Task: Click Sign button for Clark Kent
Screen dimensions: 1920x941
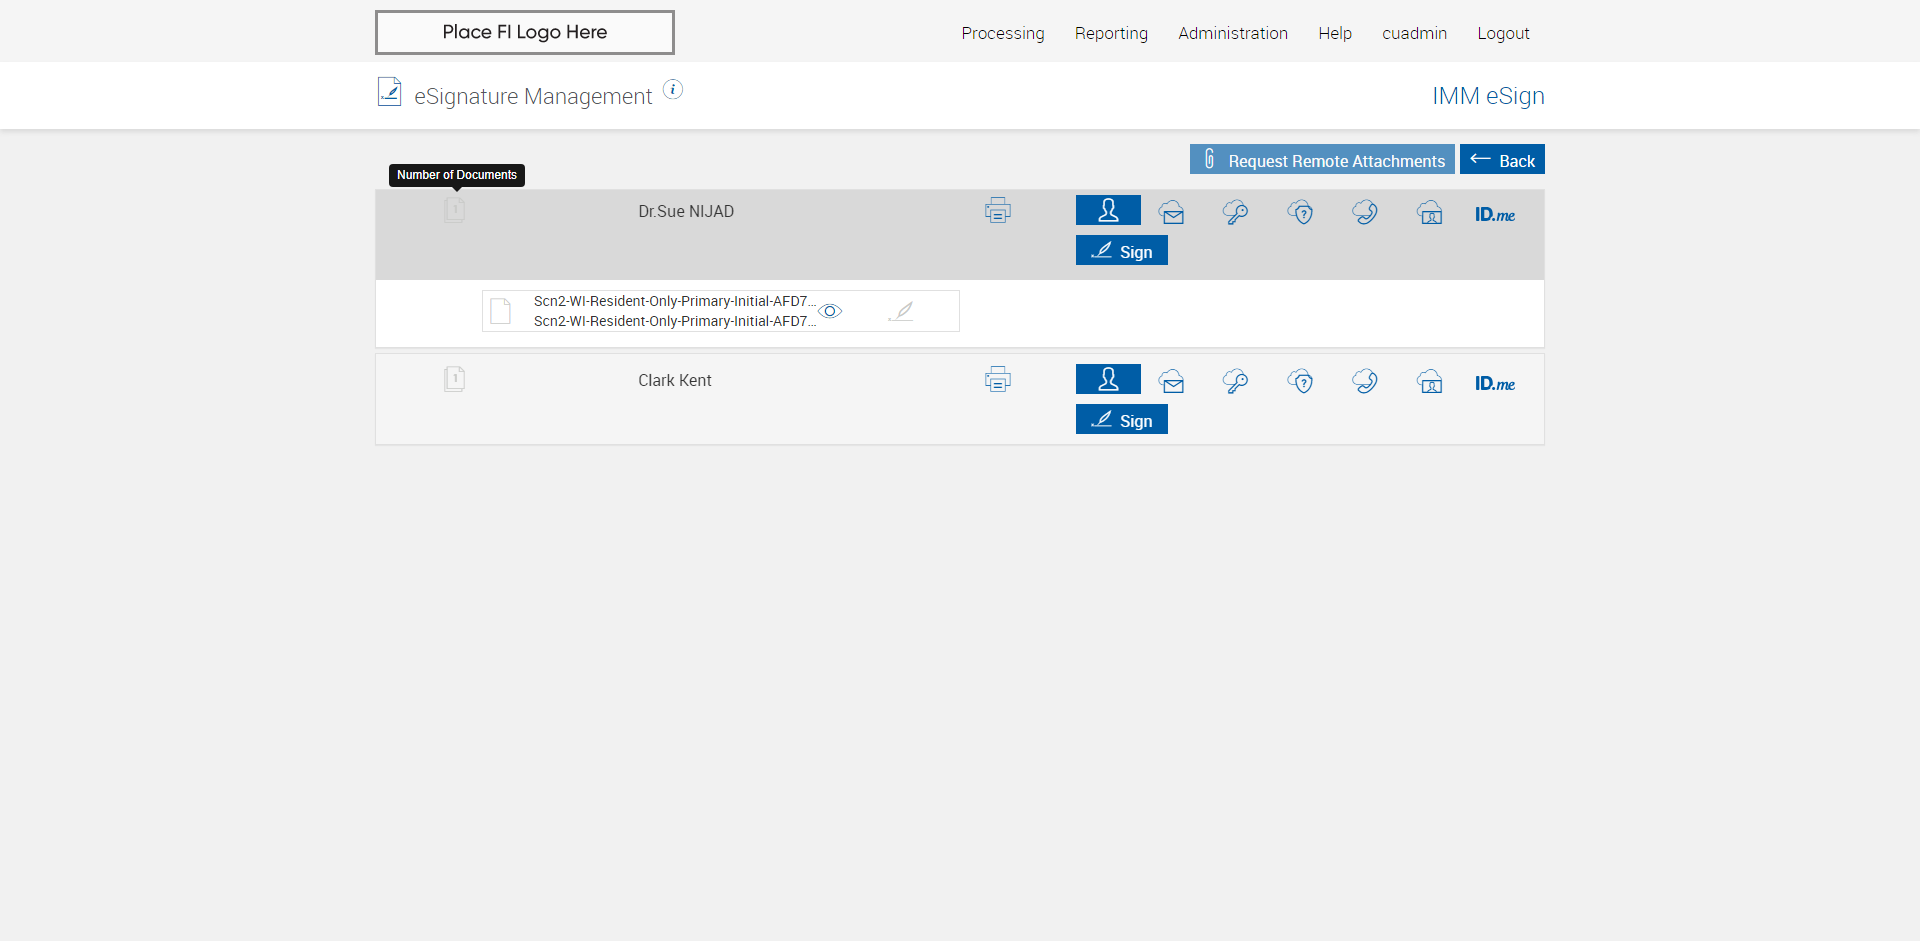Action: pos(1121,419)
